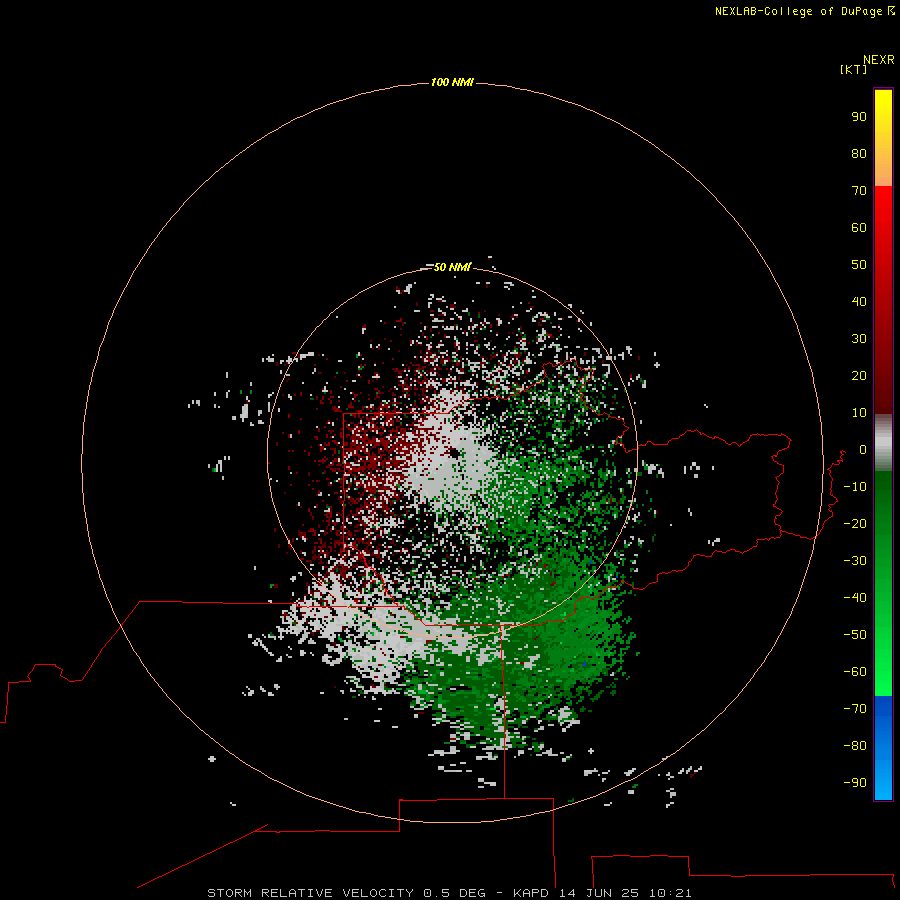Click the KT units label above the color scale

tap(853, 69)
